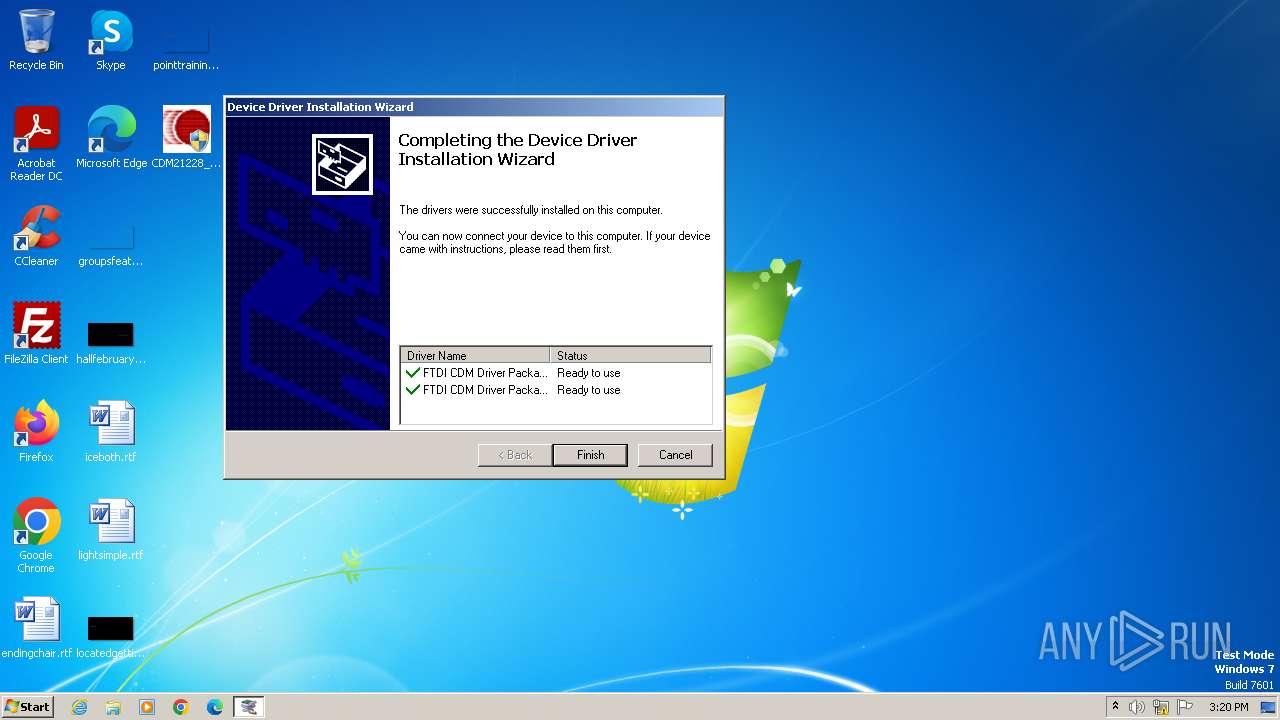
Task: Select the Google Chrome desktop shortcut
Action: tap(36, 537)
